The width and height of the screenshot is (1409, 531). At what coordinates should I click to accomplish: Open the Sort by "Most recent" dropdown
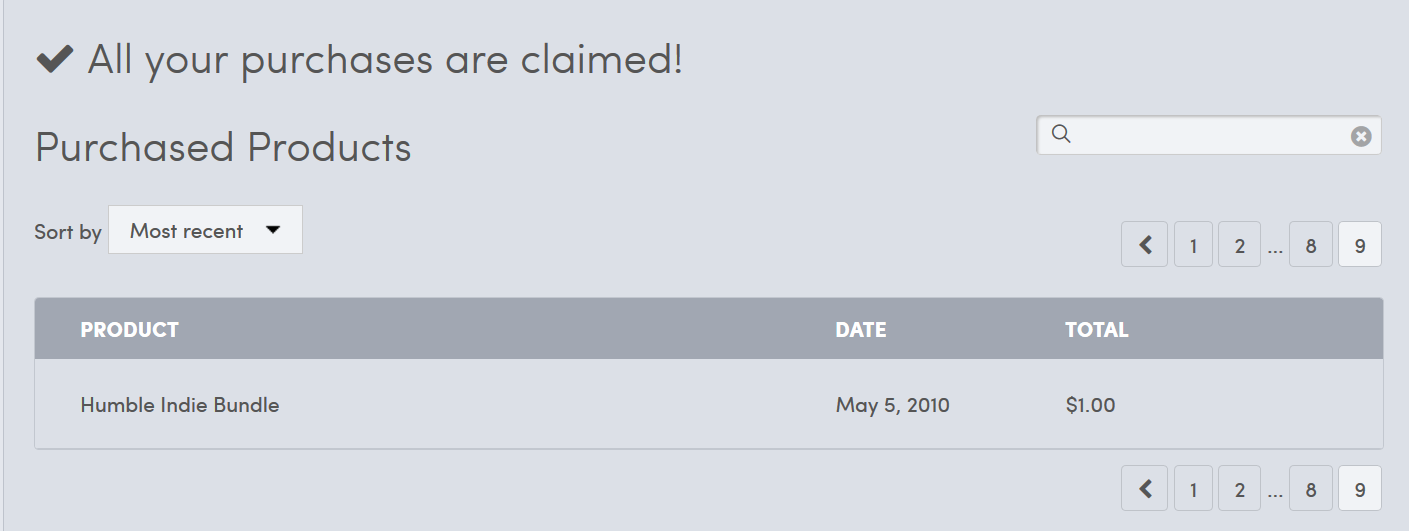click(205, 230)
